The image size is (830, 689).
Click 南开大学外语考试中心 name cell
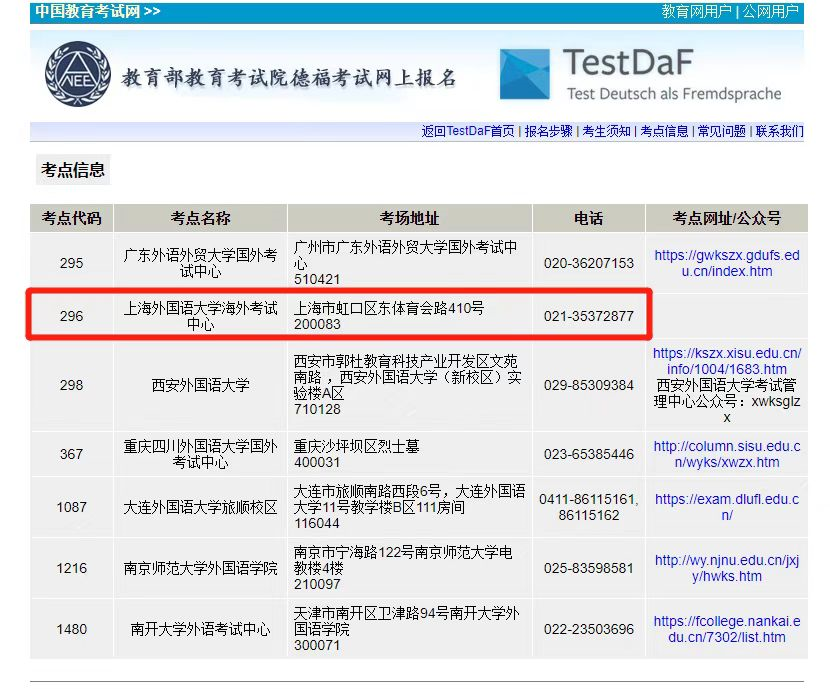(201, 629)
